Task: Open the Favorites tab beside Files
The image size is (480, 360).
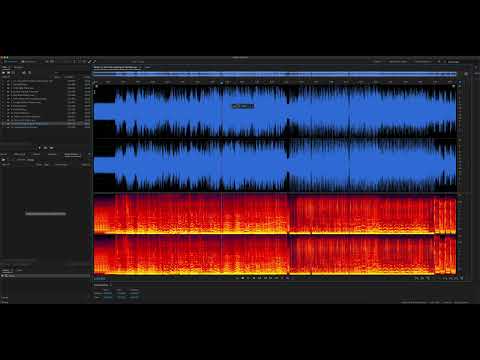Action: click(x=18, y=67)
